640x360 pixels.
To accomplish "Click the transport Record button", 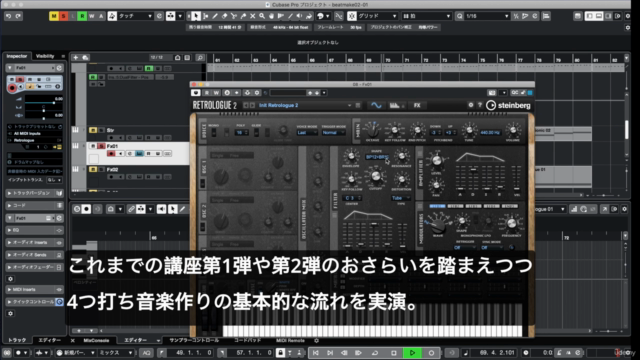I will [x=431, y=353].
